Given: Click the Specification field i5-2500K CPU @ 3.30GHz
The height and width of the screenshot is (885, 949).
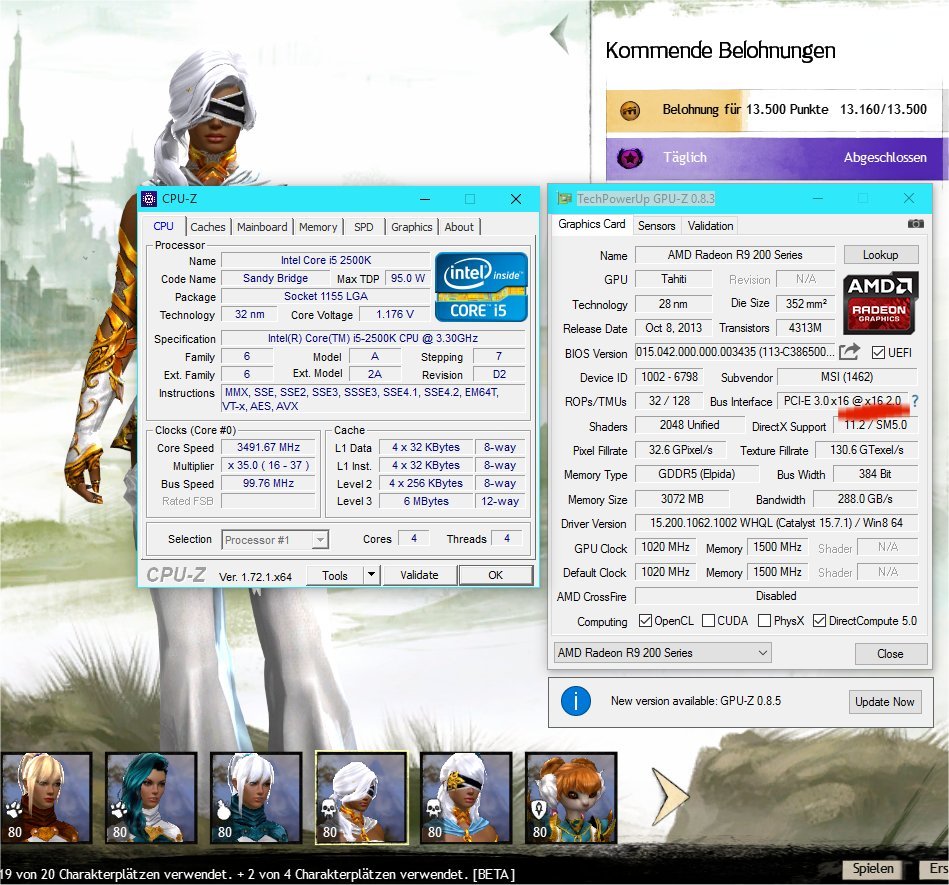Looking at the screenshot, I should [x=373, y=338].
